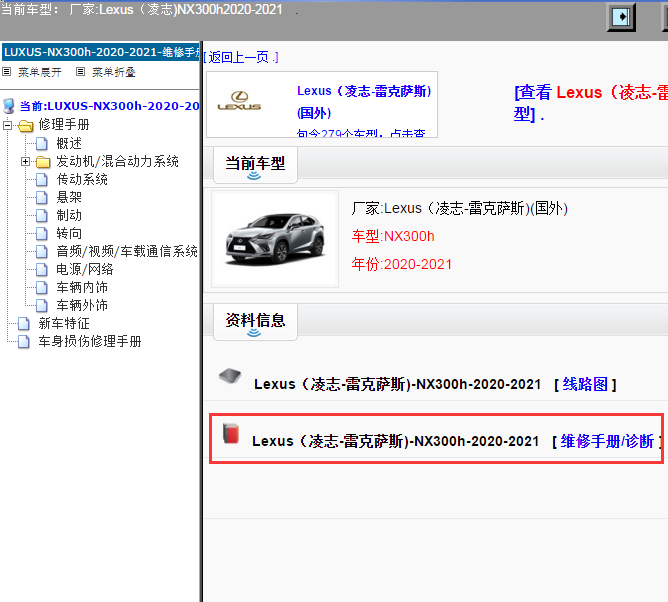
Task: Open 概述 in the tree
Action: click(x=69, y=144)
